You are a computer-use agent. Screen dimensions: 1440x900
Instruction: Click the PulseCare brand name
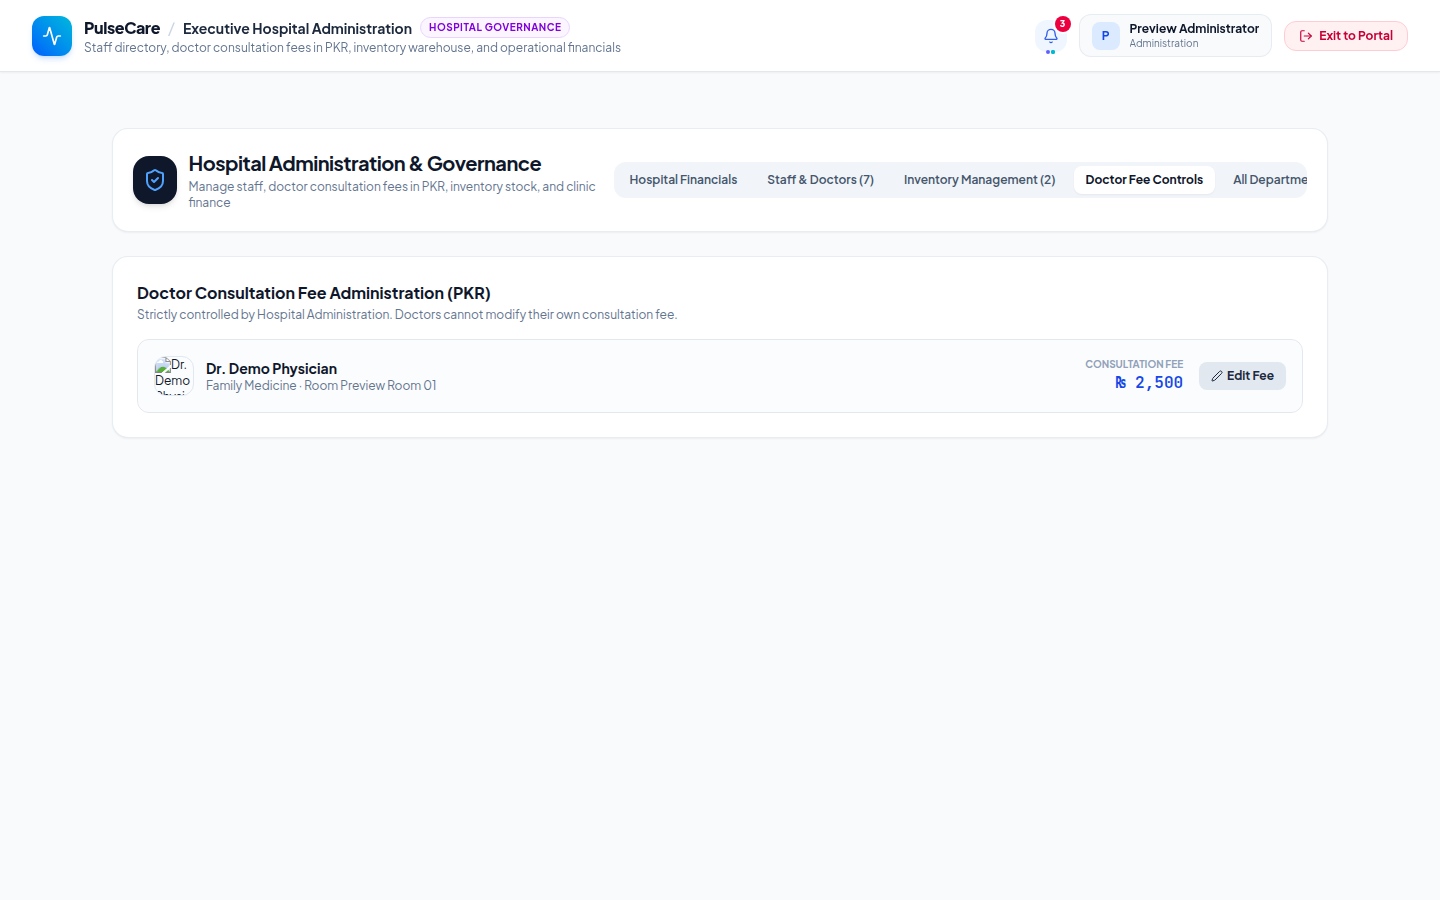tap(122, 28)
